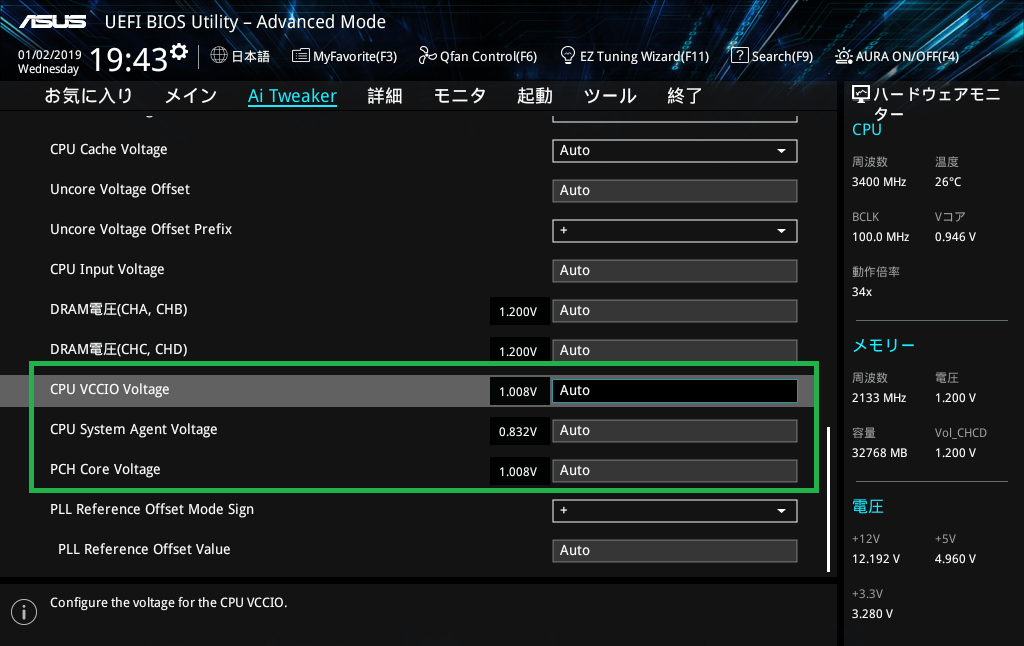
Task: Click the language globe icon
Action: click(219, 56)
